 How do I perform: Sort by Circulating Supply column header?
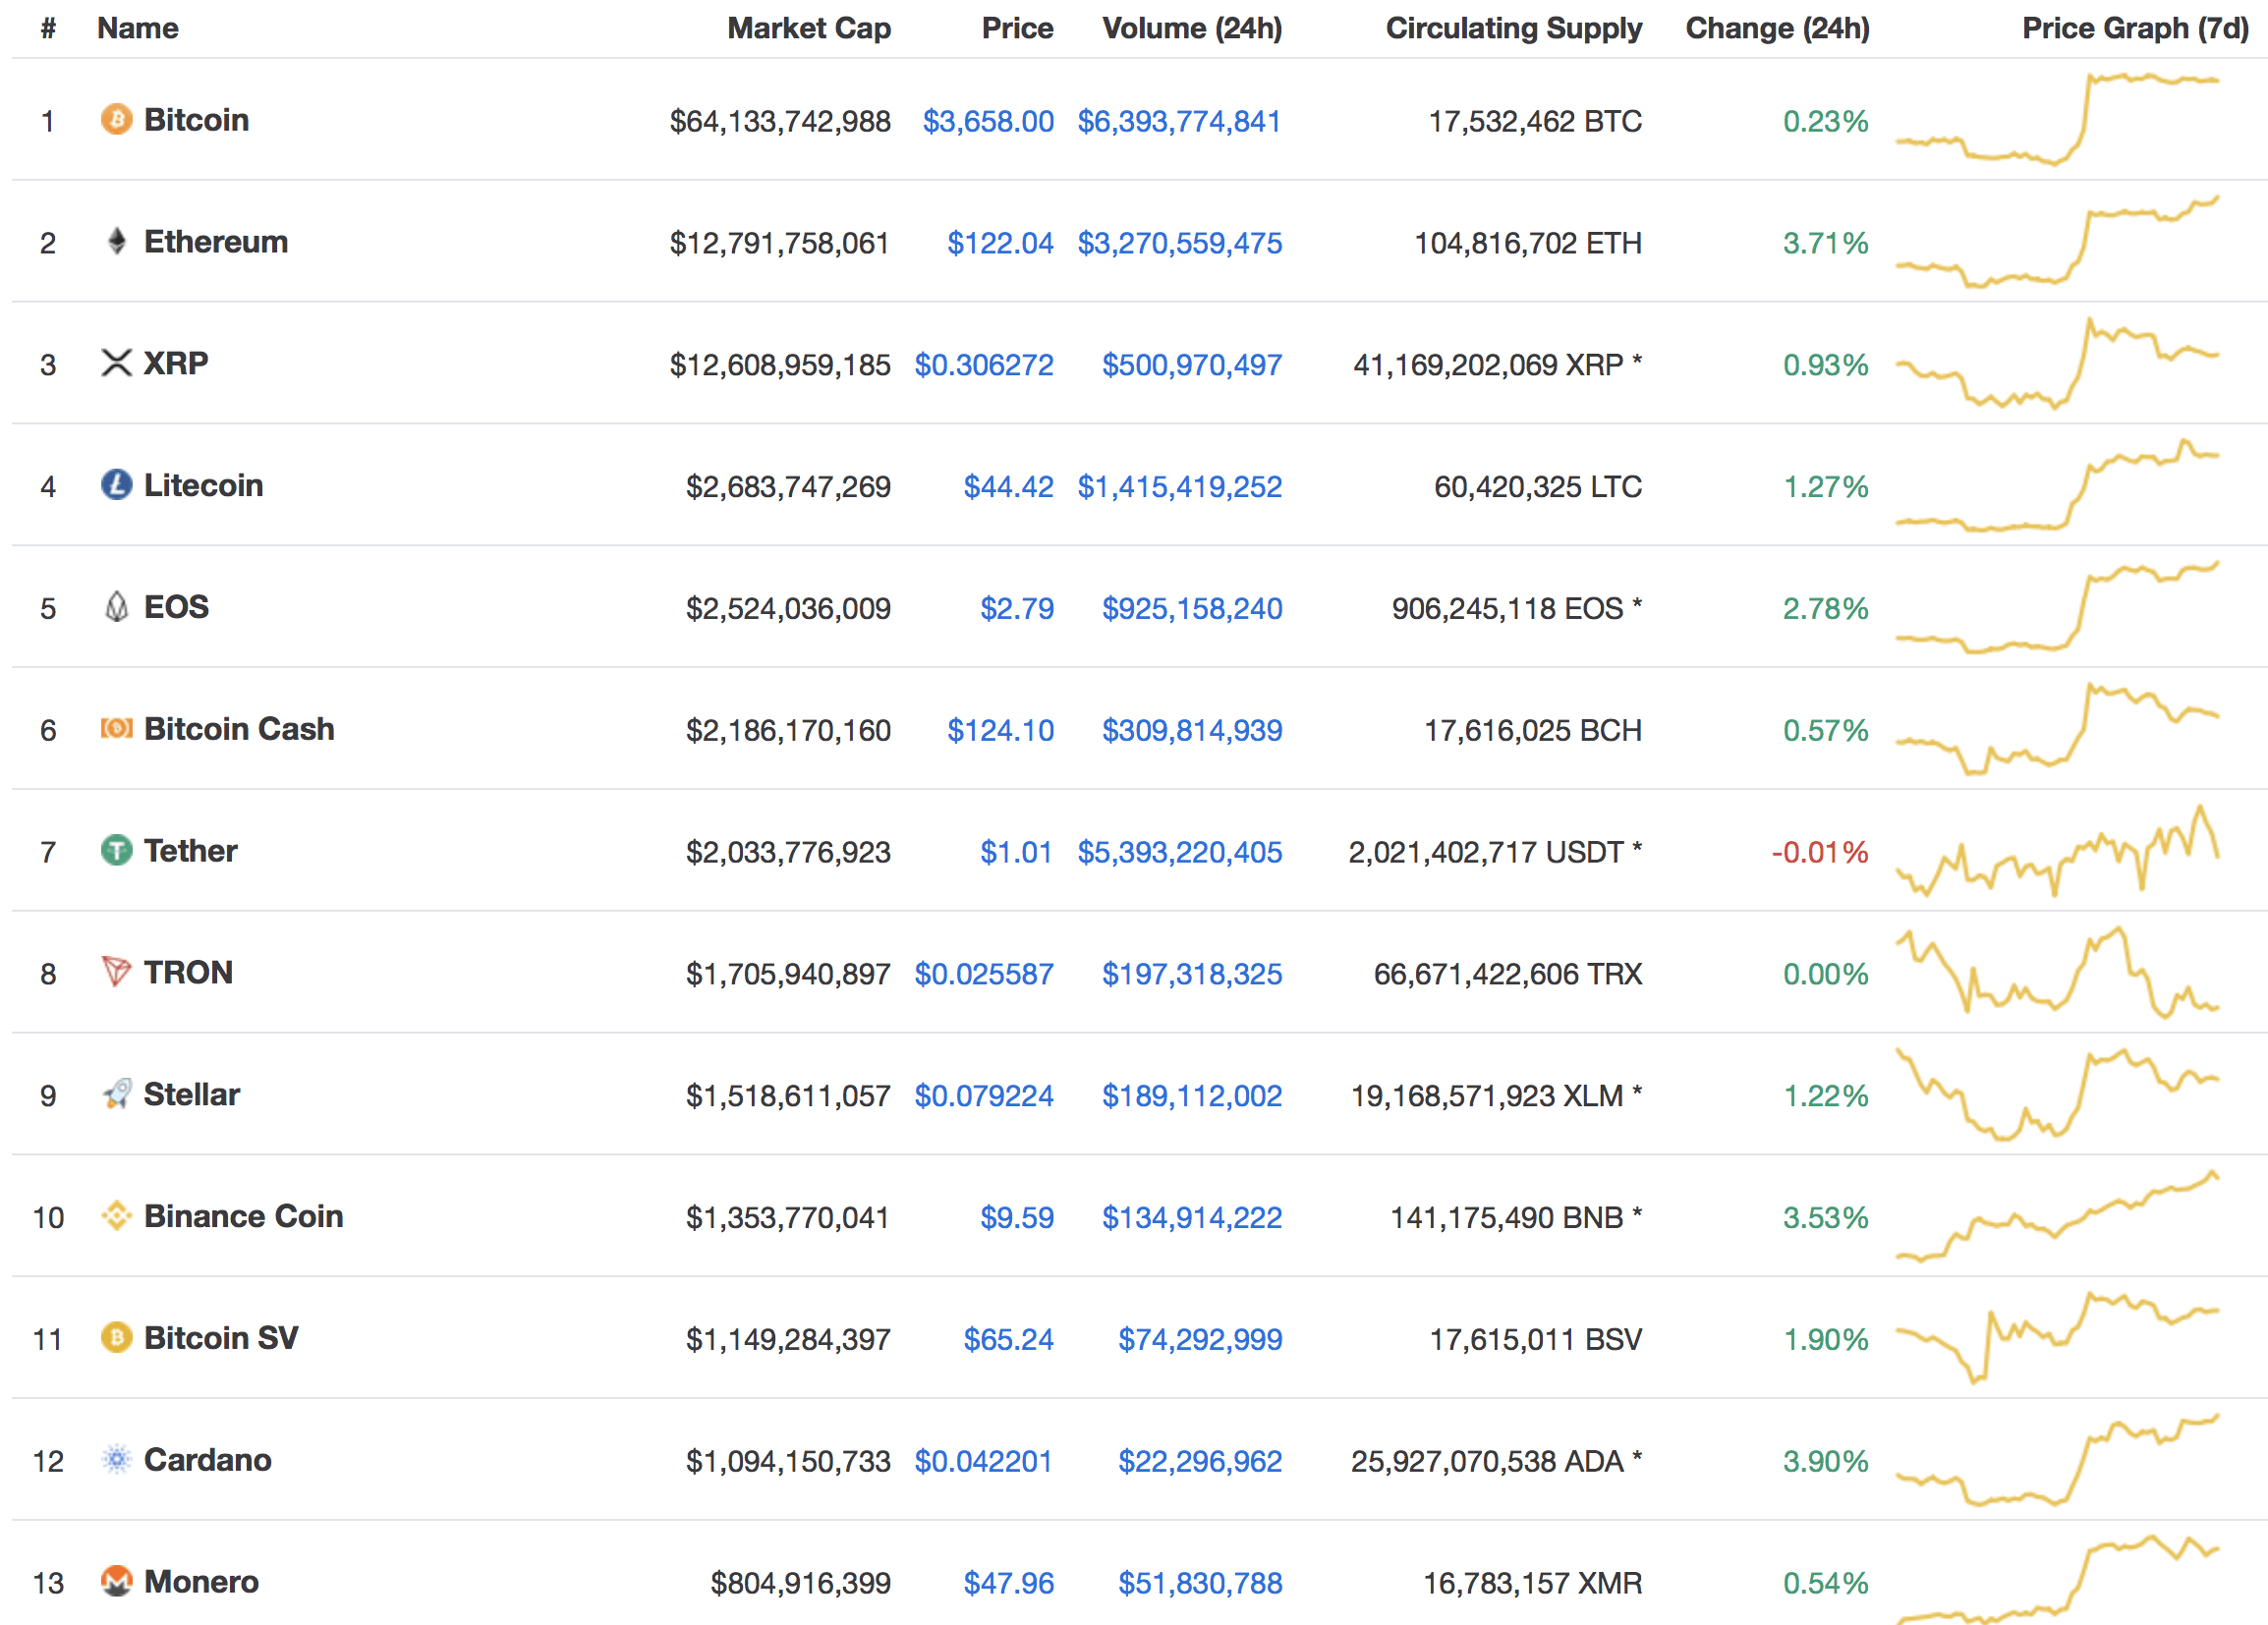tap(1514, 28)
